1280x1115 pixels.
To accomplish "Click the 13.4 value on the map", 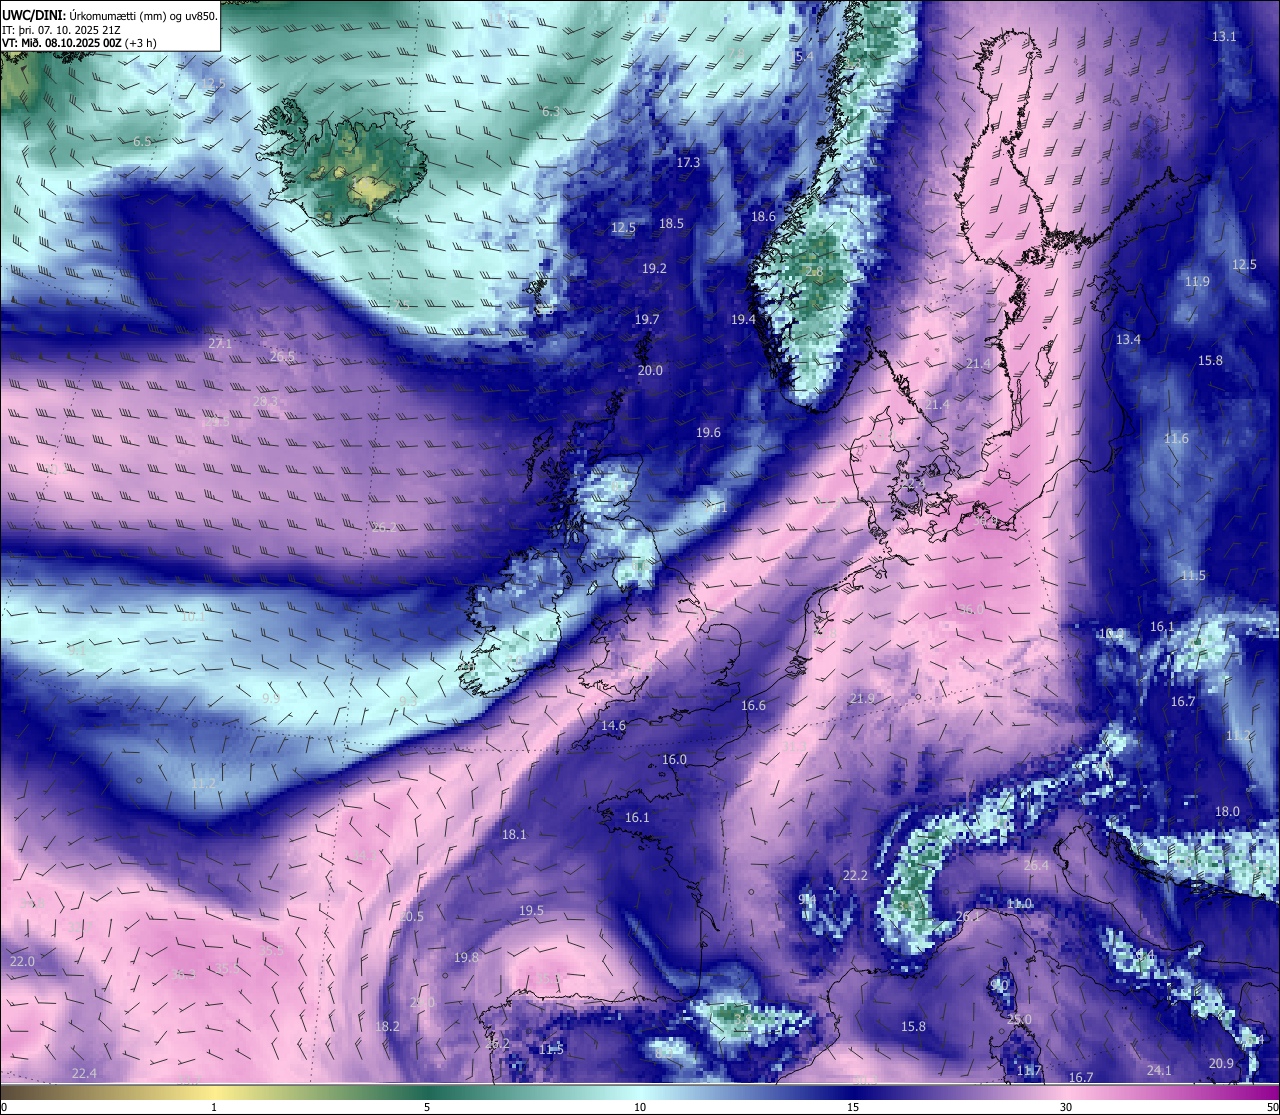I will point(1128,339).
